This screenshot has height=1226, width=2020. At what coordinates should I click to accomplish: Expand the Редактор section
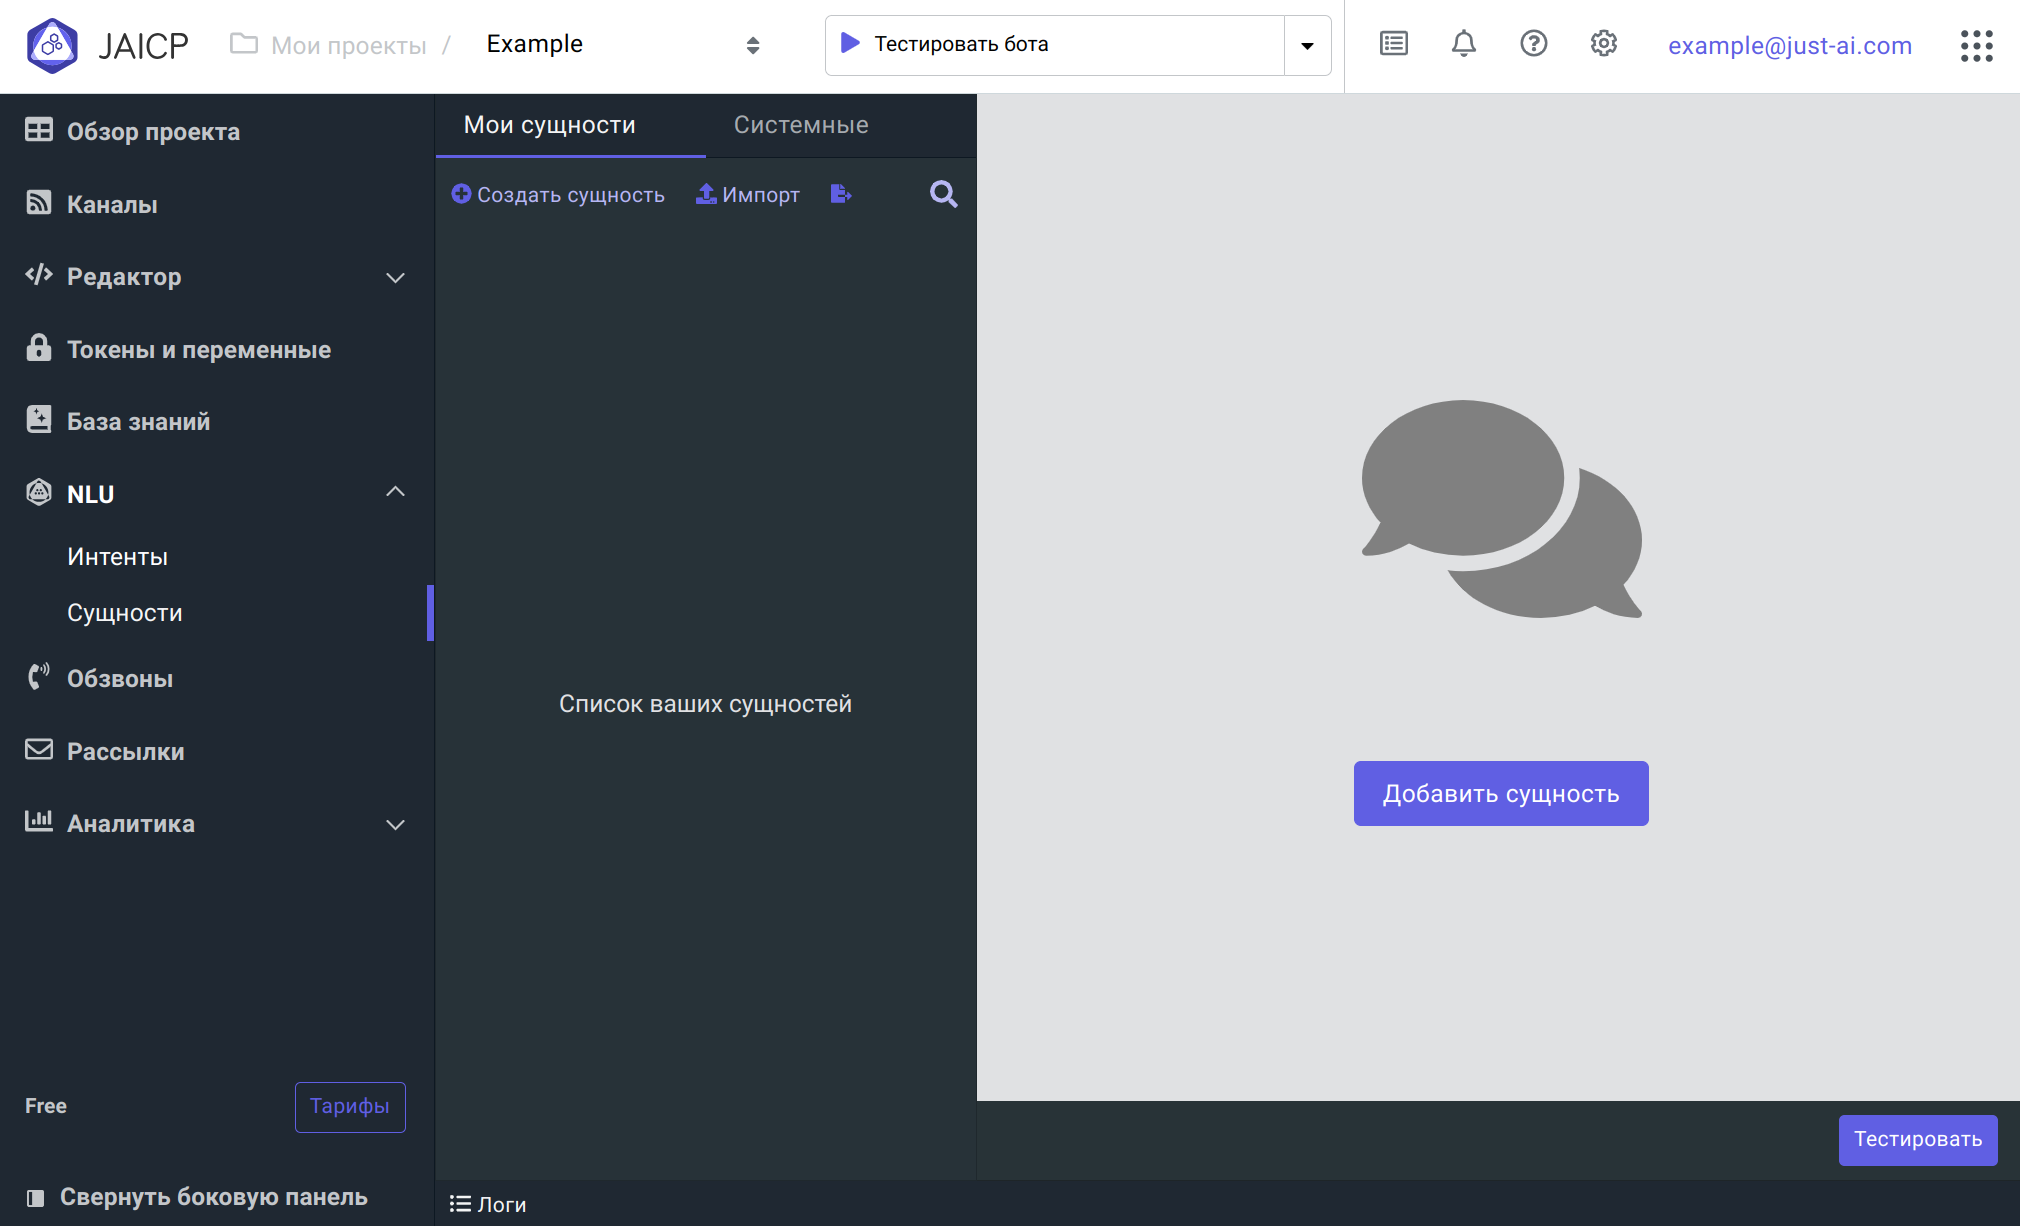click(x=395, y=277)
